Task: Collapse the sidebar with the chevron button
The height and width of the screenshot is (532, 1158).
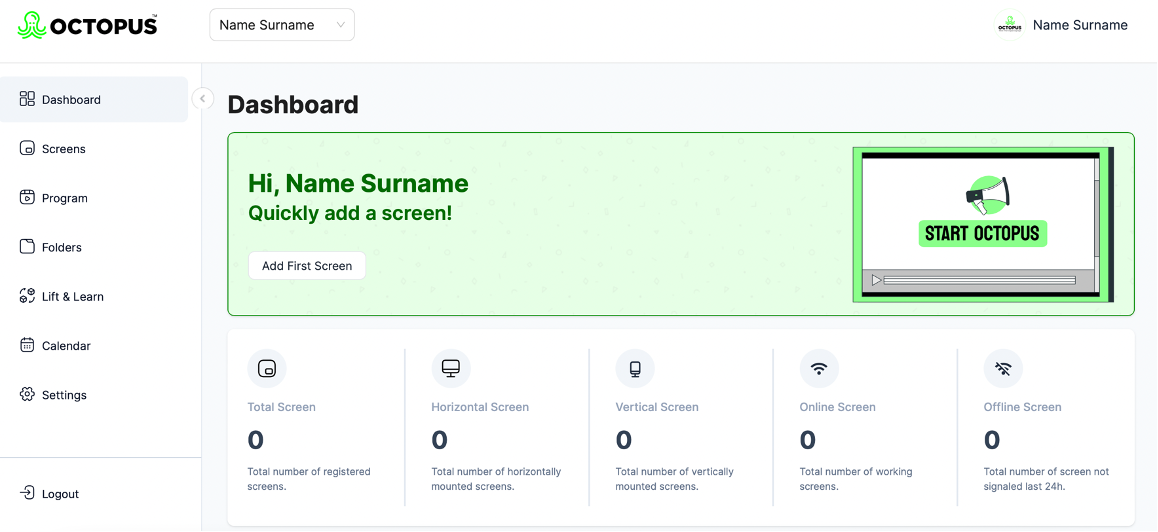Action: click(202, 99)
